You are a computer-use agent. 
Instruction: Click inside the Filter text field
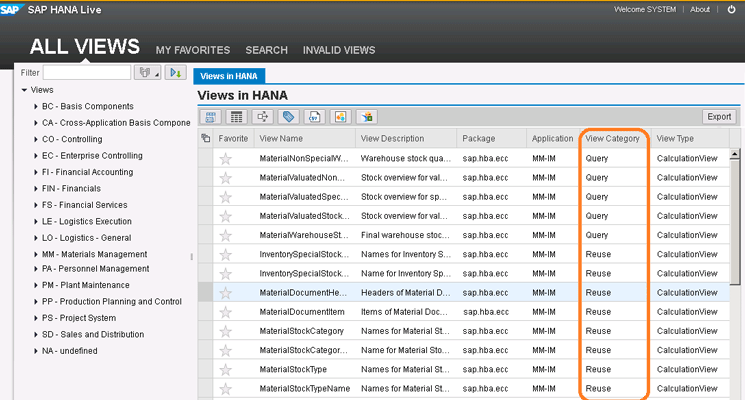tap(86, 72)
